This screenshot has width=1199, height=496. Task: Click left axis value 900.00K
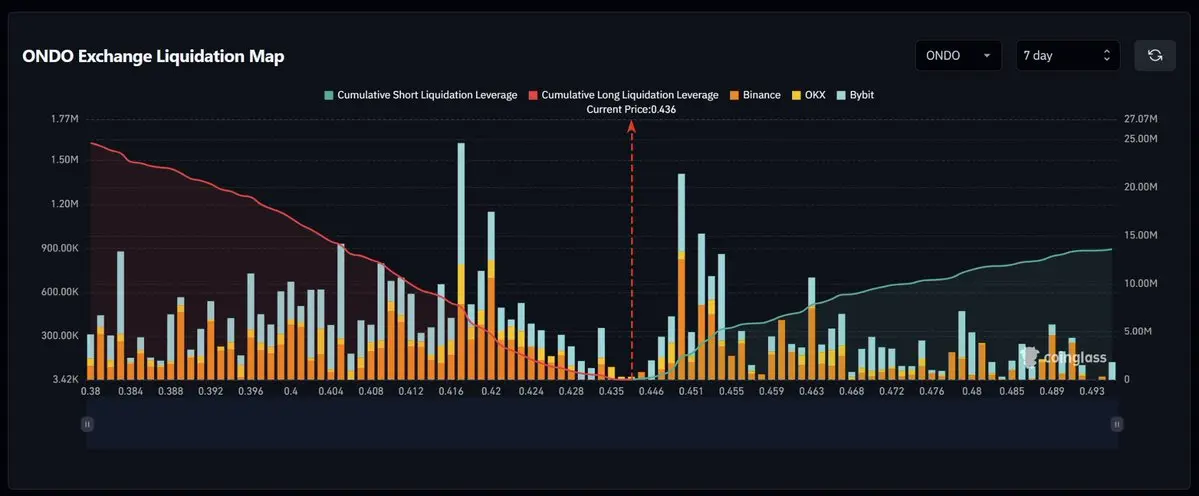(x=58, y=248)
